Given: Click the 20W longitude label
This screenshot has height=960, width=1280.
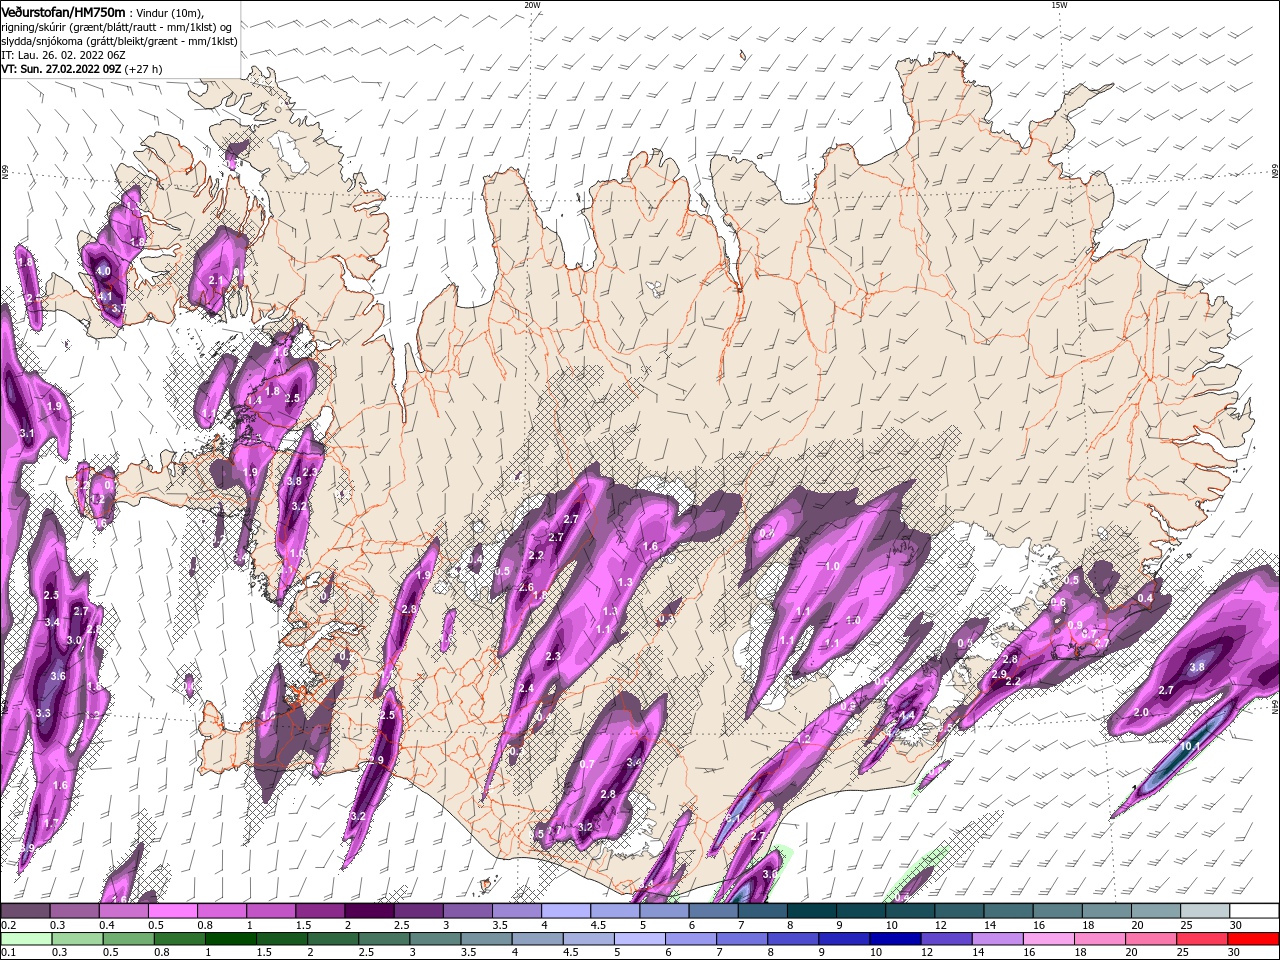Looking at the screenshot, I should pos(532,5).
